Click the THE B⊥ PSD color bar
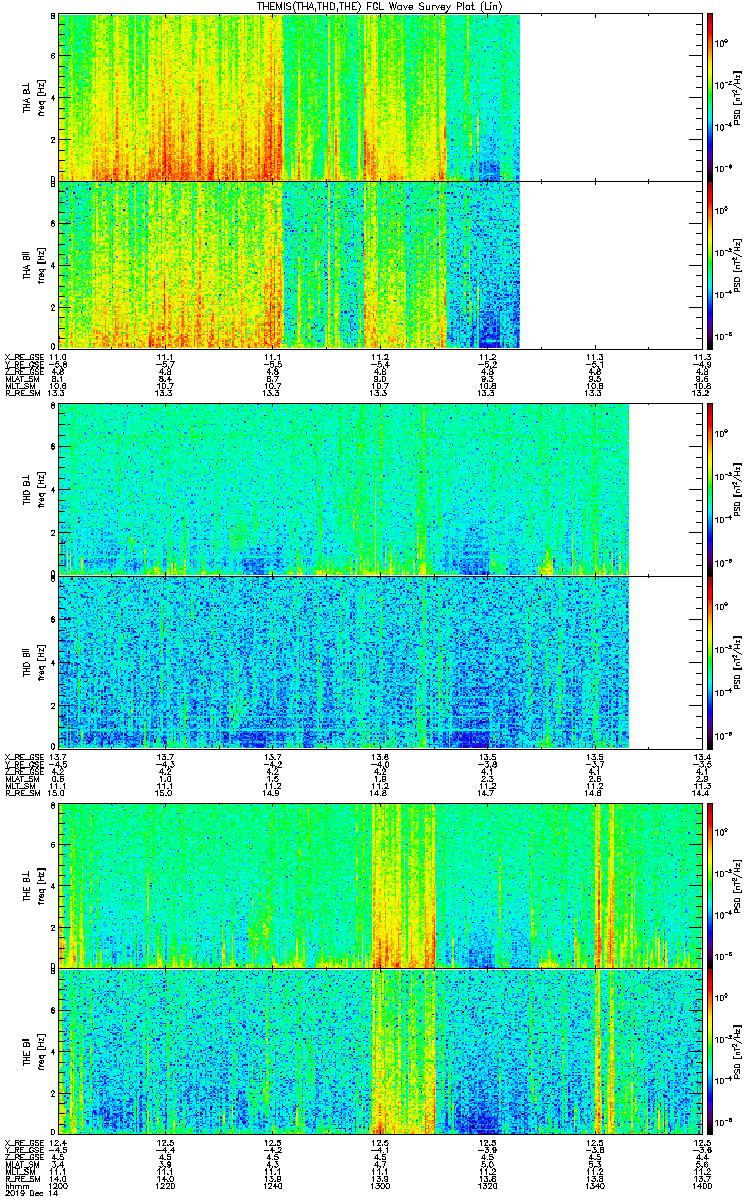 point(710,885)
